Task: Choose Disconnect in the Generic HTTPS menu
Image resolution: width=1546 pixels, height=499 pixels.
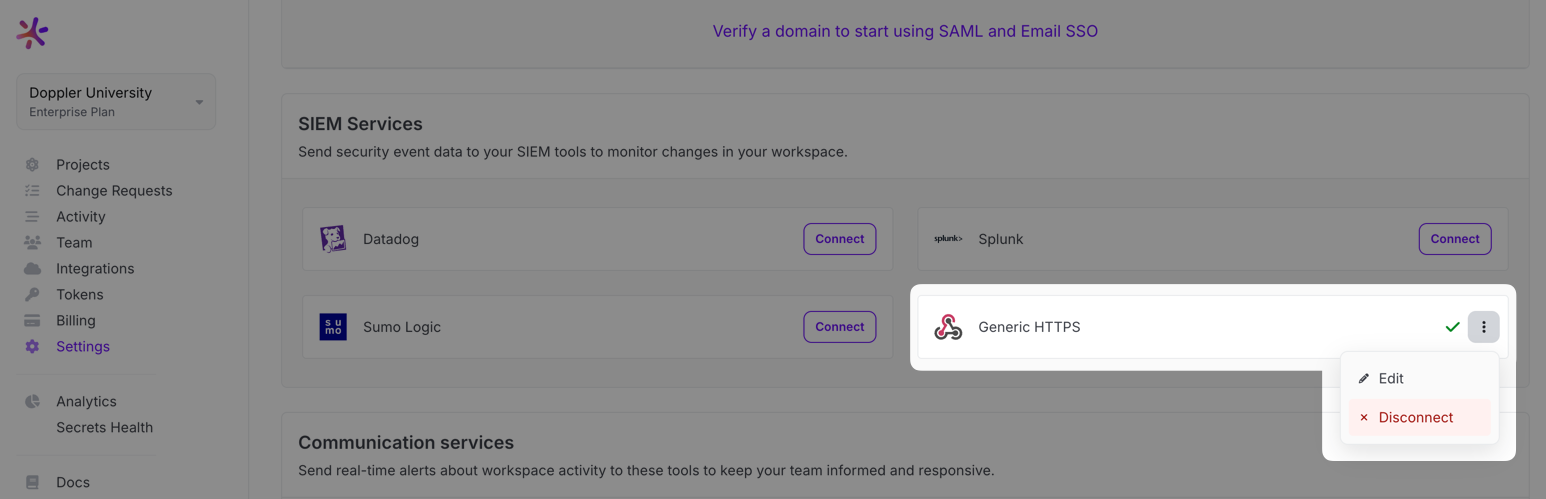Action: (1415, 418)
